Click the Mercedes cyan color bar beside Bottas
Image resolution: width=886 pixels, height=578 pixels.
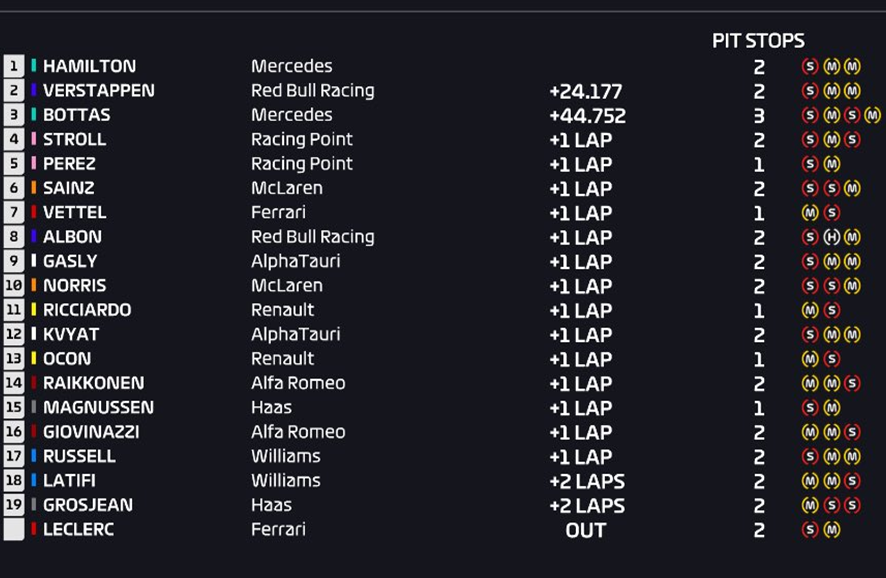34,114
